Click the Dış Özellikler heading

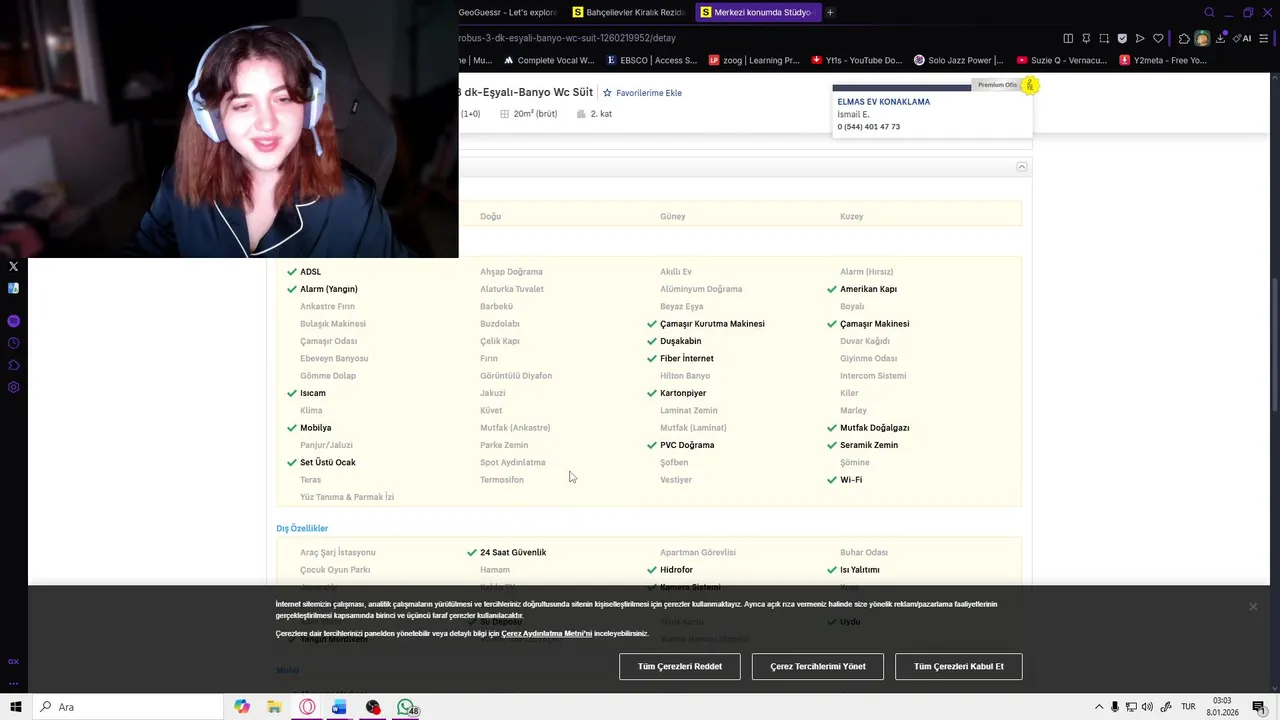[x=302, y=528]
